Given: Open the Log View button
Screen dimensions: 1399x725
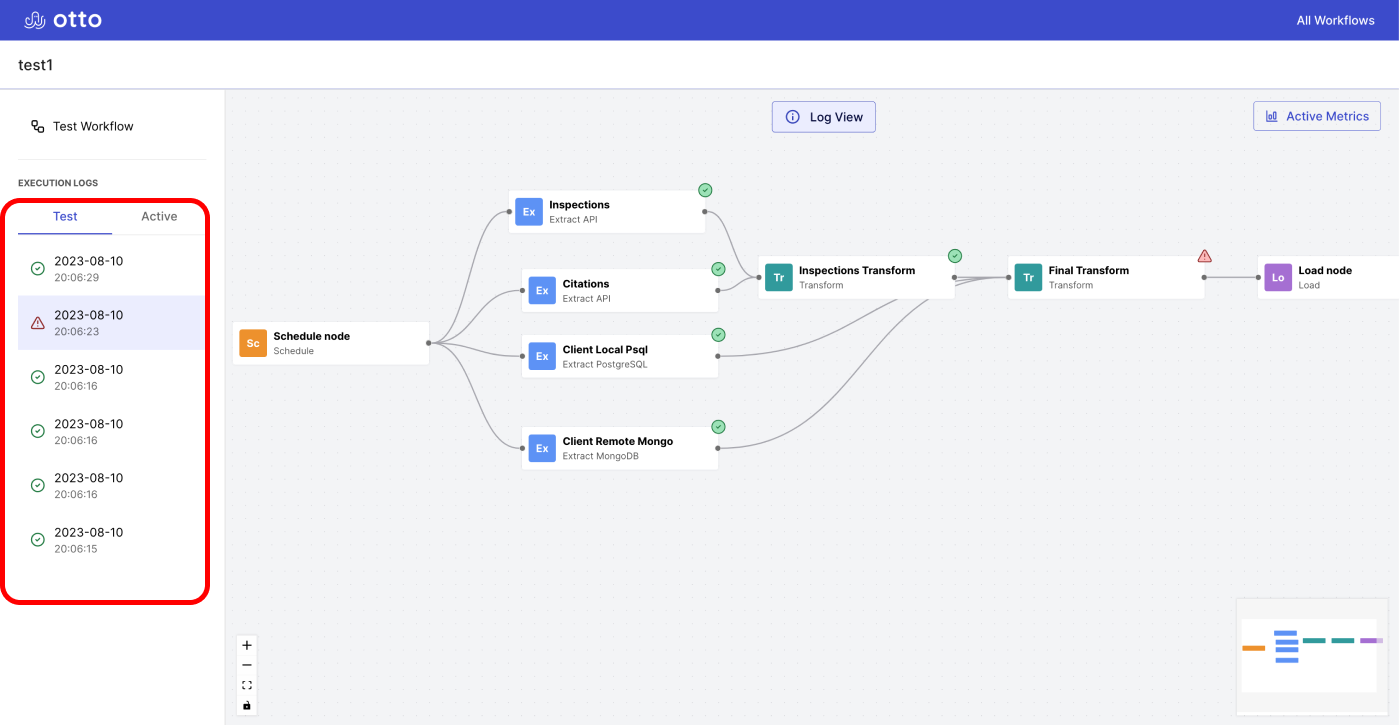Looking at the screenshot, I should pos(824,117).
